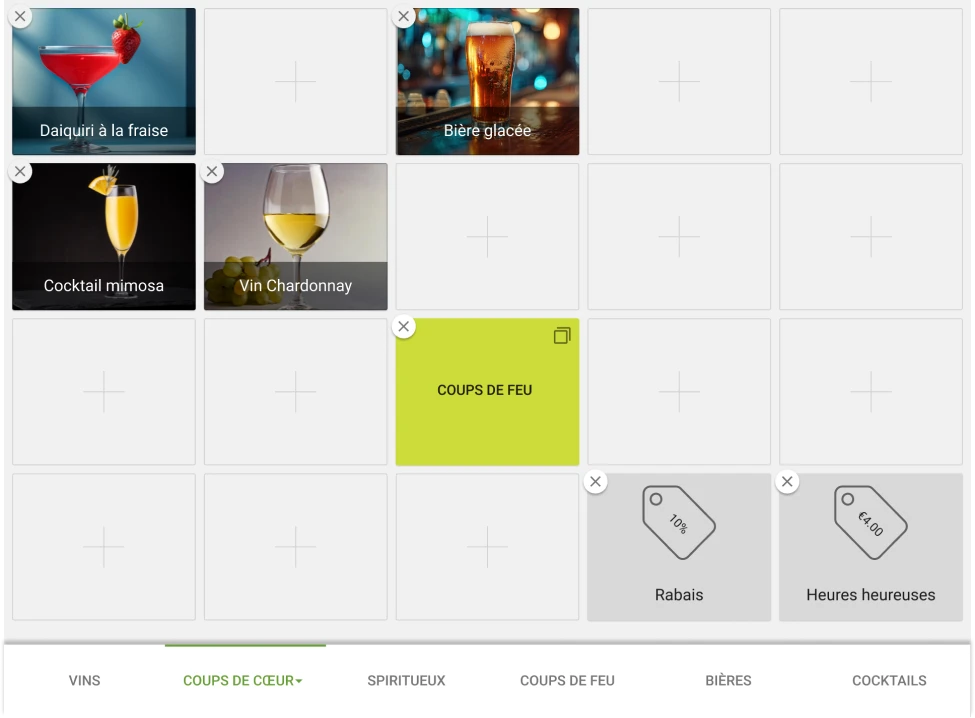Click the green Coups de feu tile

coord(486,400)
